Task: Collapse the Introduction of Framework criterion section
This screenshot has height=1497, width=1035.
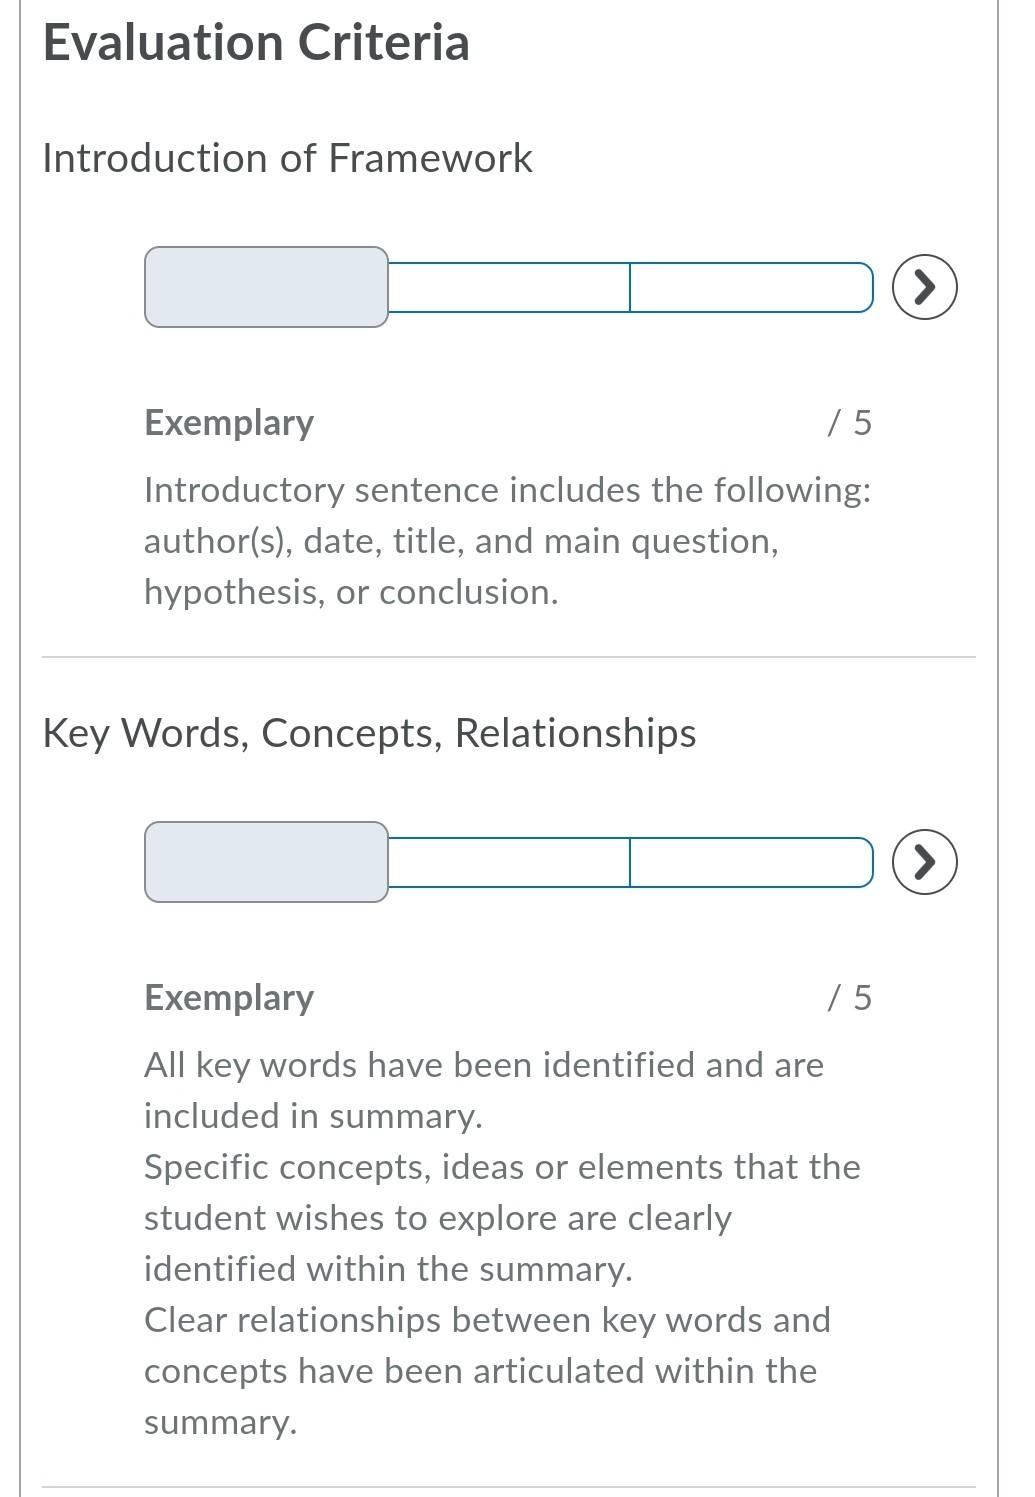Action: coord(288,157)
